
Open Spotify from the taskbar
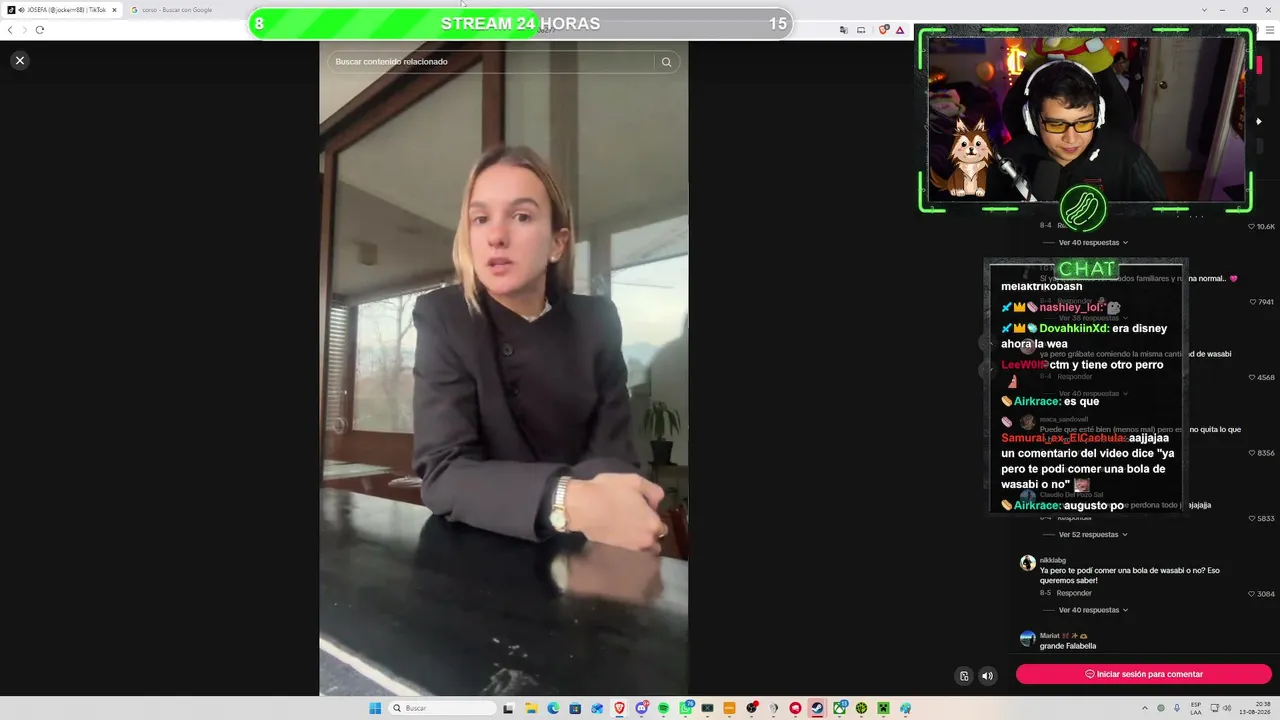point(663,708)
